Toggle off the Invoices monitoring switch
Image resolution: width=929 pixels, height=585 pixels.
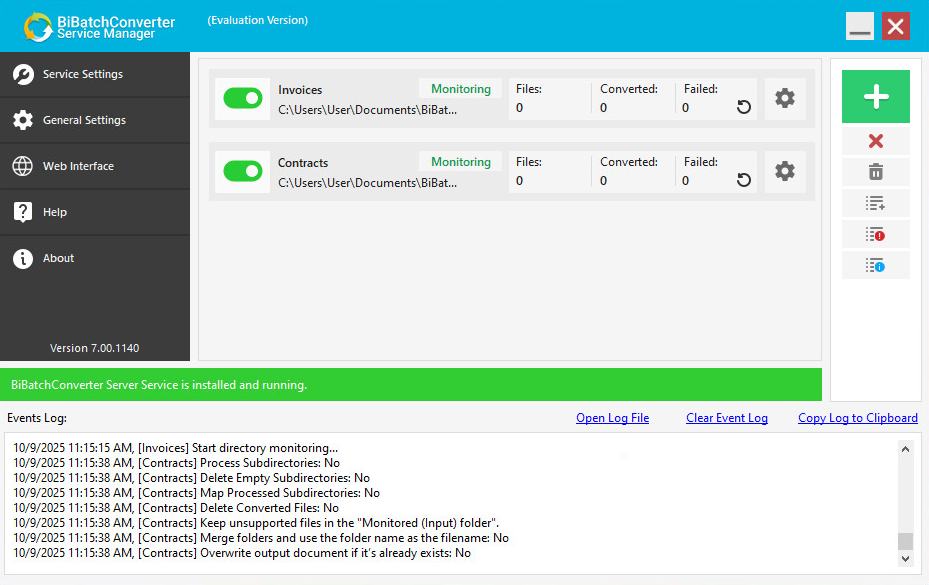242,98
